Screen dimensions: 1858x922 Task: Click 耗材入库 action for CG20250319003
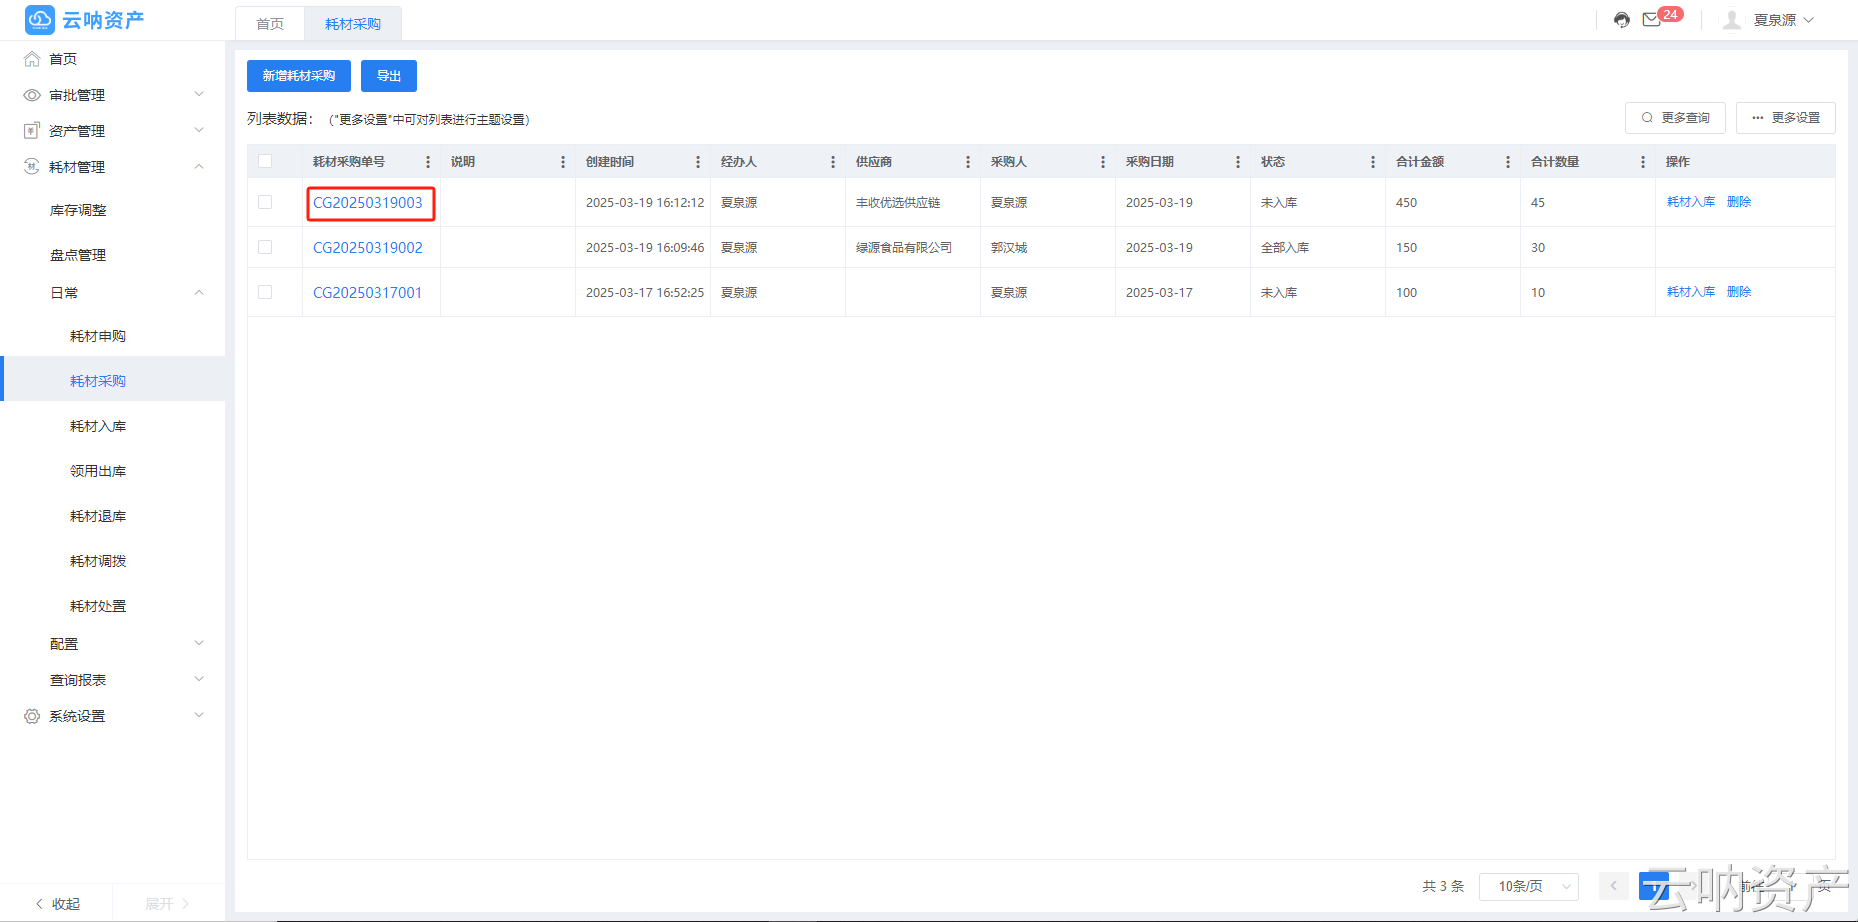pyautogui.click(x=1691, y=202)
